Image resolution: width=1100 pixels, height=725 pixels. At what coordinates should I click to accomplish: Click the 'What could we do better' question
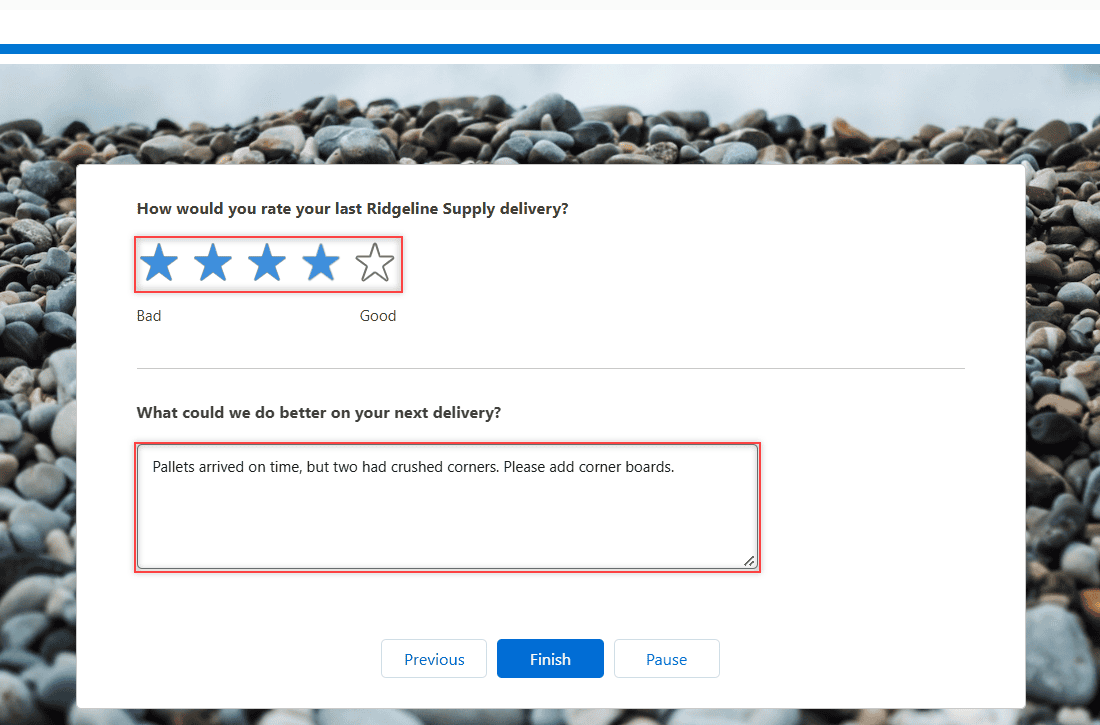coord(318,413)
